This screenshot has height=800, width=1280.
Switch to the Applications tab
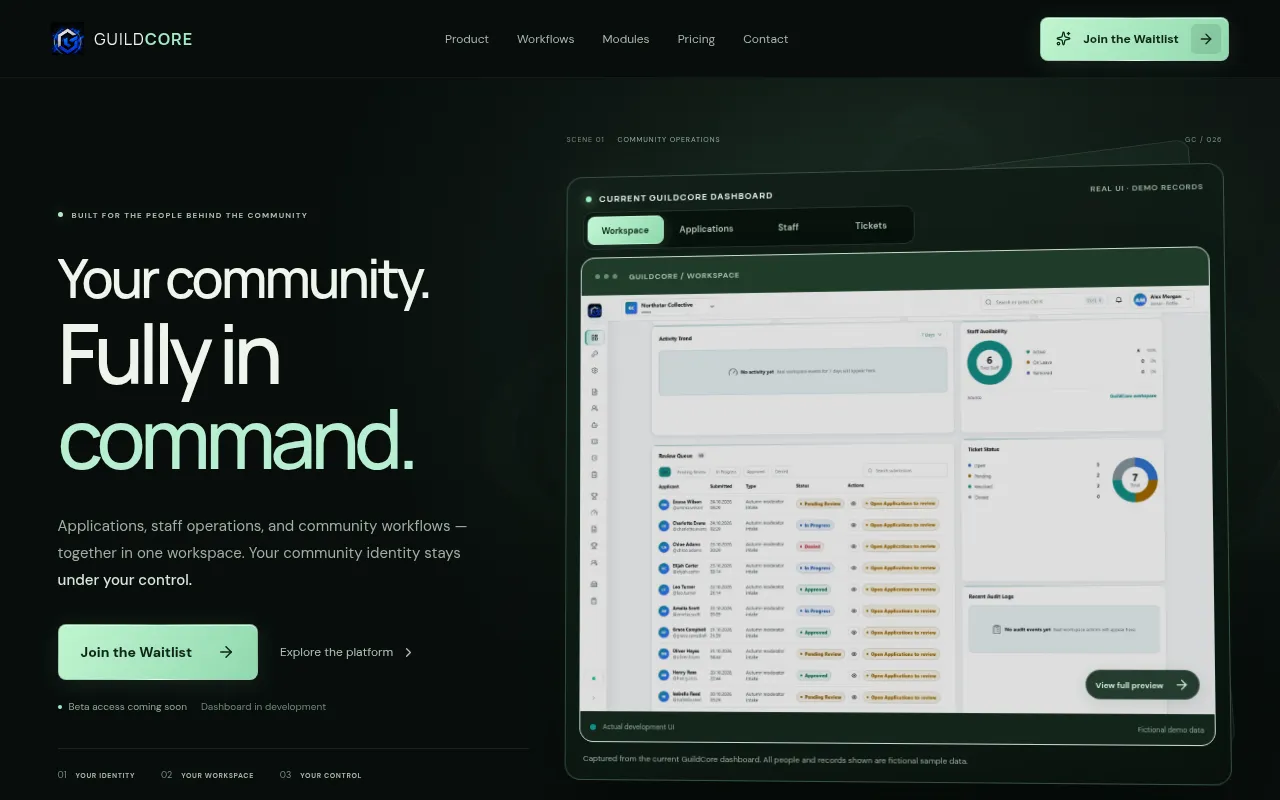[706, 229]
